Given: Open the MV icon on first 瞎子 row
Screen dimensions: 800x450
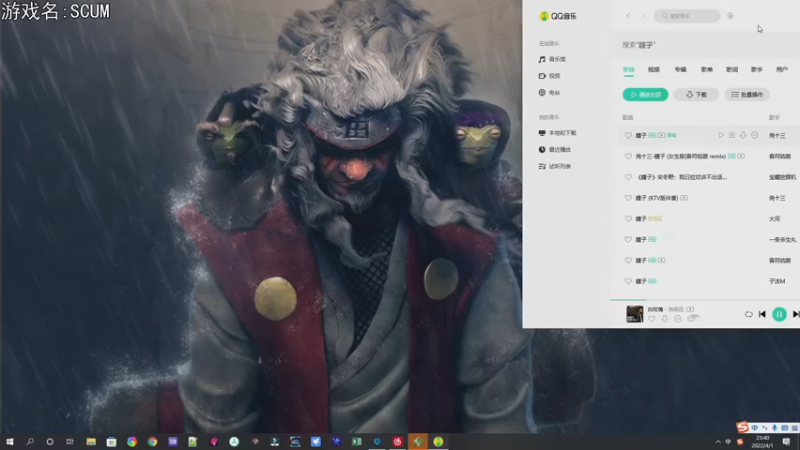Looking at the screenshot, I should pos(661,135).
